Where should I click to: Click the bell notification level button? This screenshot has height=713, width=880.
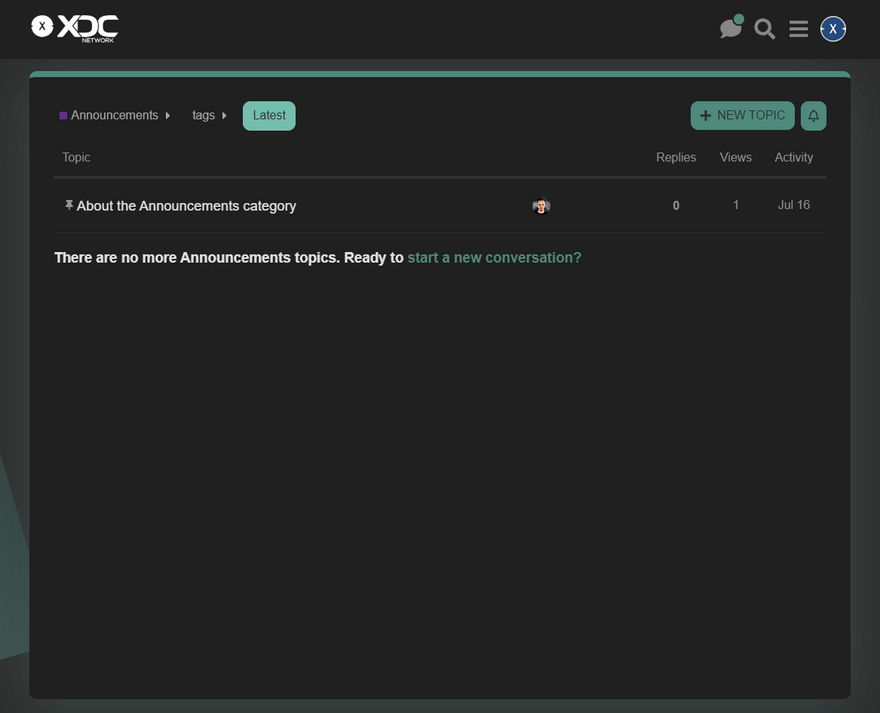[x=813, y=116]
